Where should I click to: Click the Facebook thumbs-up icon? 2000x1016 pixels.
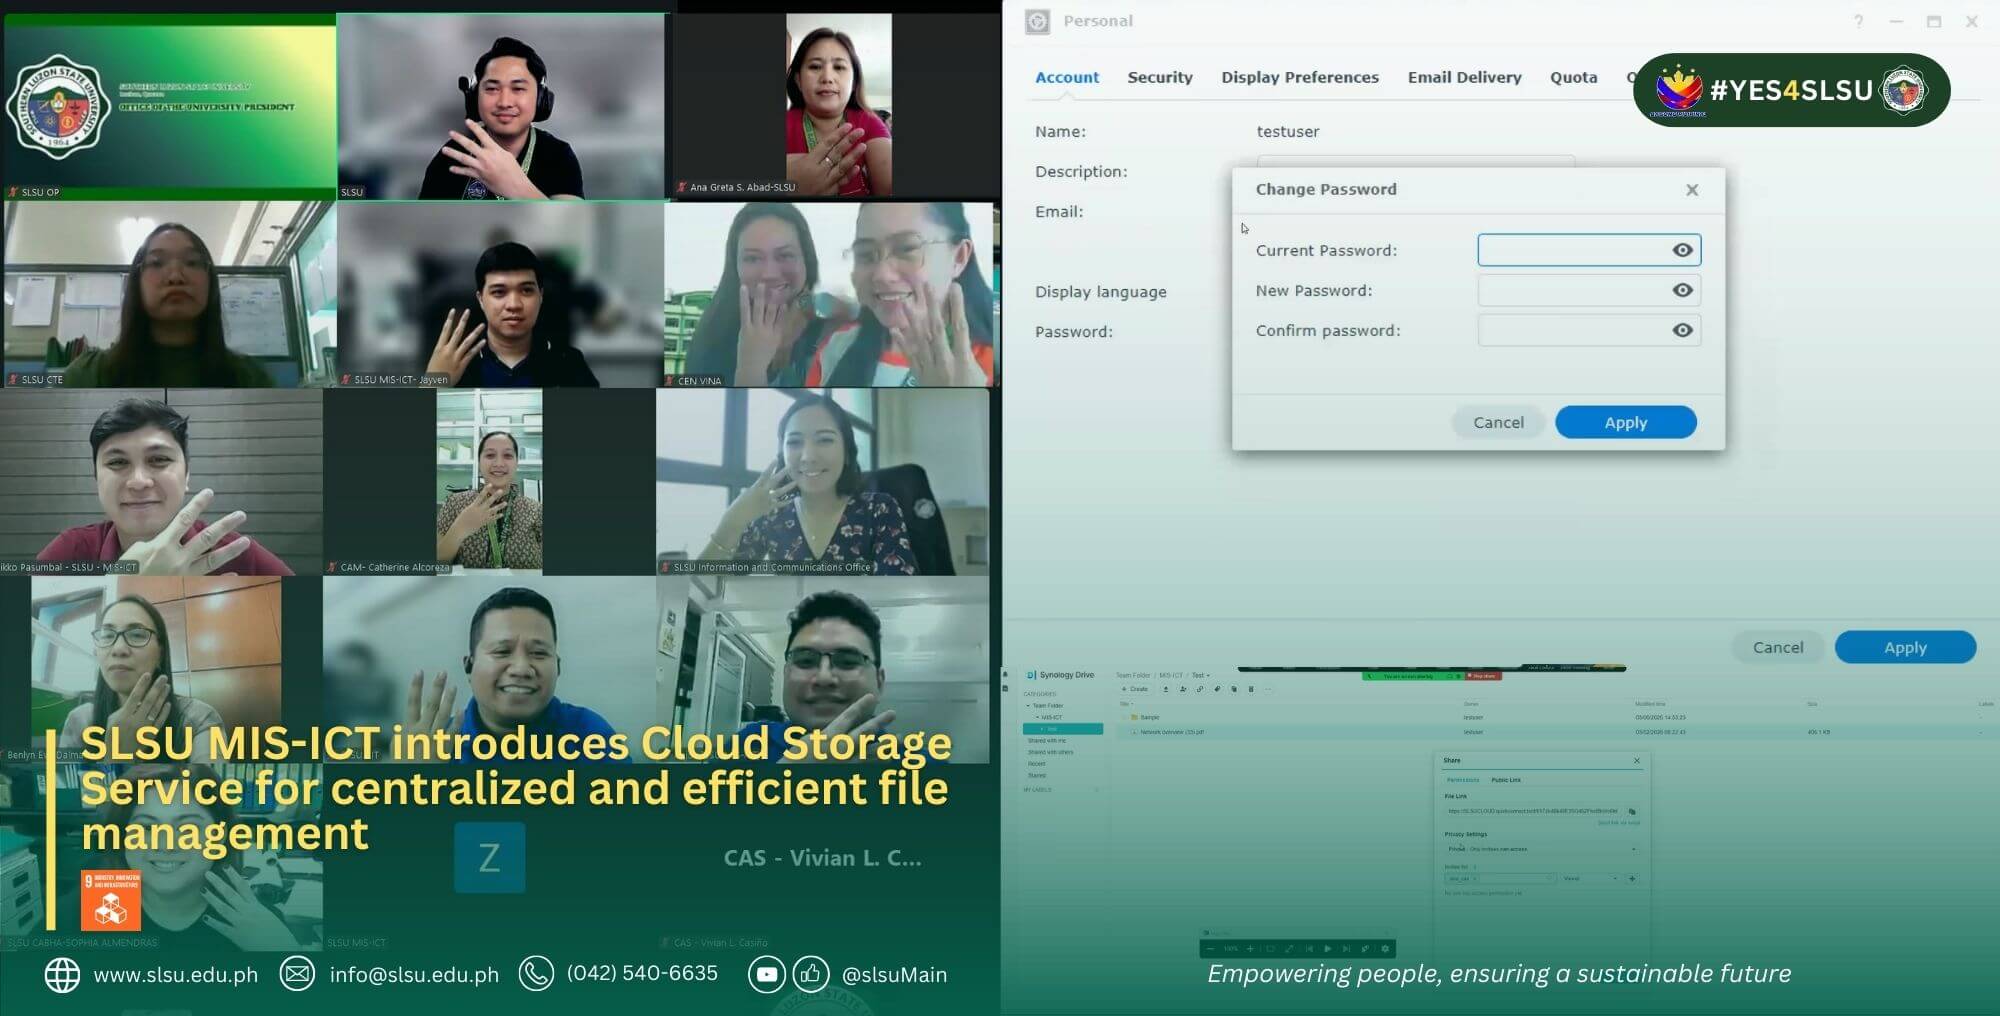click(810, 974)
